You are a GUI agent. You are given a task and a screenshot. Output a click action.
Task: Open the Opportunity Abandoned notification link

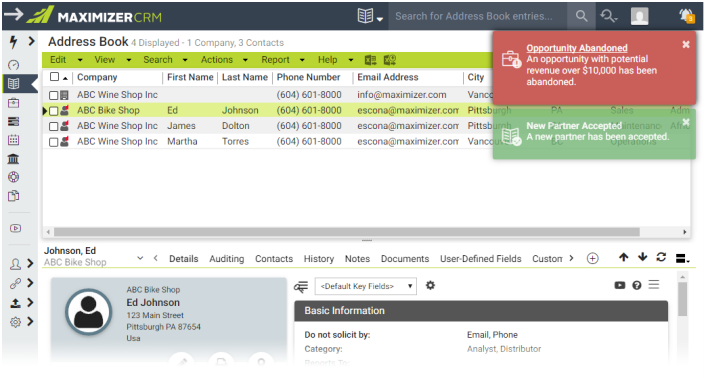click(577, 48)
